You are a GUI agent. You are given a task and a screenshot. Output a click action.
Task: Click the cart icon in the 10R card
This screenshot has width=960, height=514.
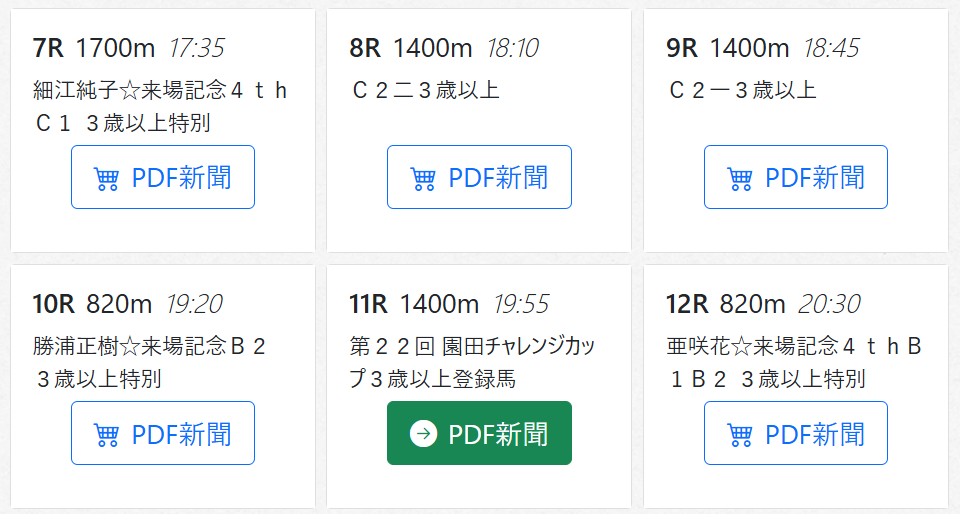(x=106, y=434)
